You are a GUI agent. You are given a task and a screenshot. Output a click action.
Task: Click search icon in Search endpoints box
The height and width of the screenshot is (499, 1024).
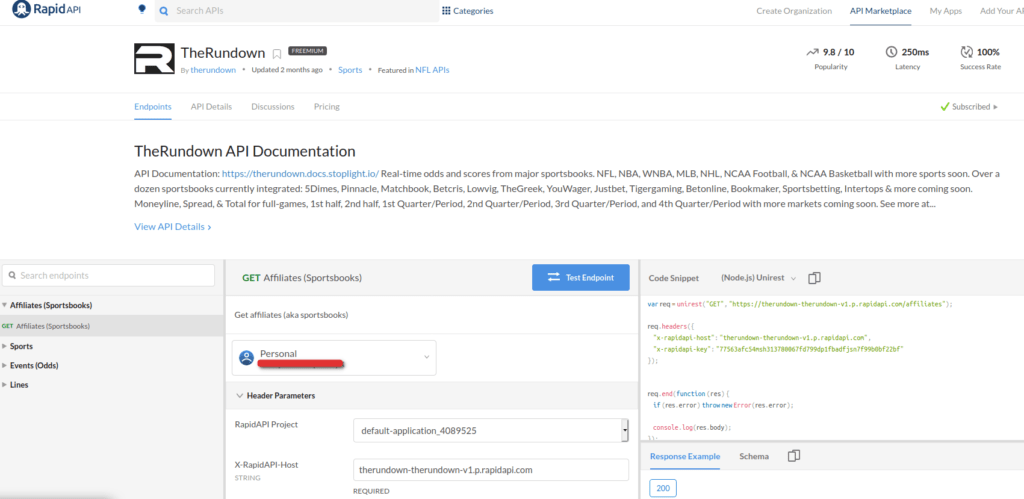[12, 276]
